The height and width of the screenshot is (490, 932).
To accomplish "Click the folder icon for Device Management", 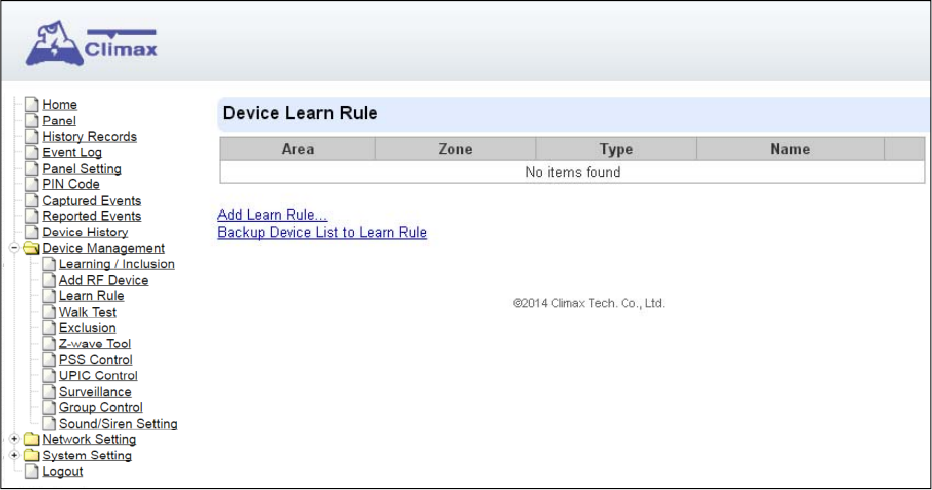I will click(x=32, y=248).
